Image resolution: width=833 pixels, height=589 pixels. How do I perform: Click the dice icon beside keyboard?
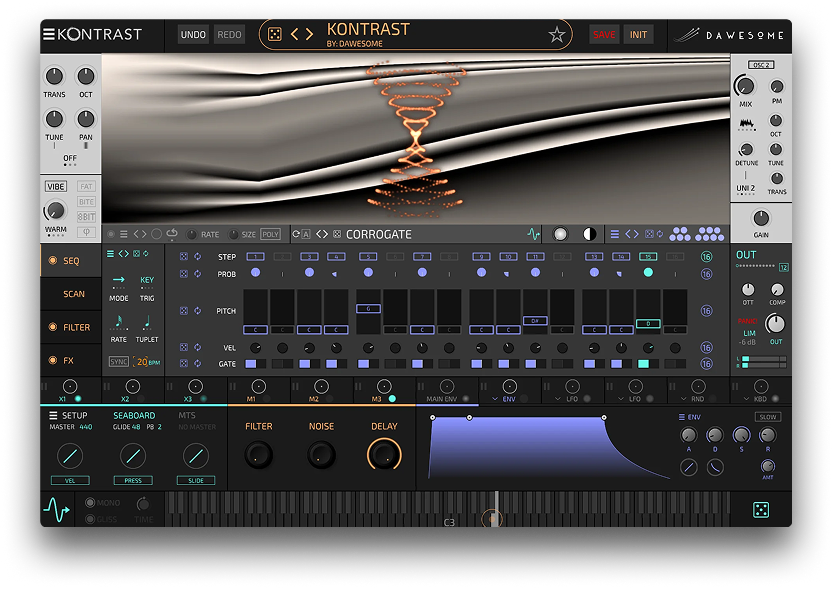click(x=760, y=510)
